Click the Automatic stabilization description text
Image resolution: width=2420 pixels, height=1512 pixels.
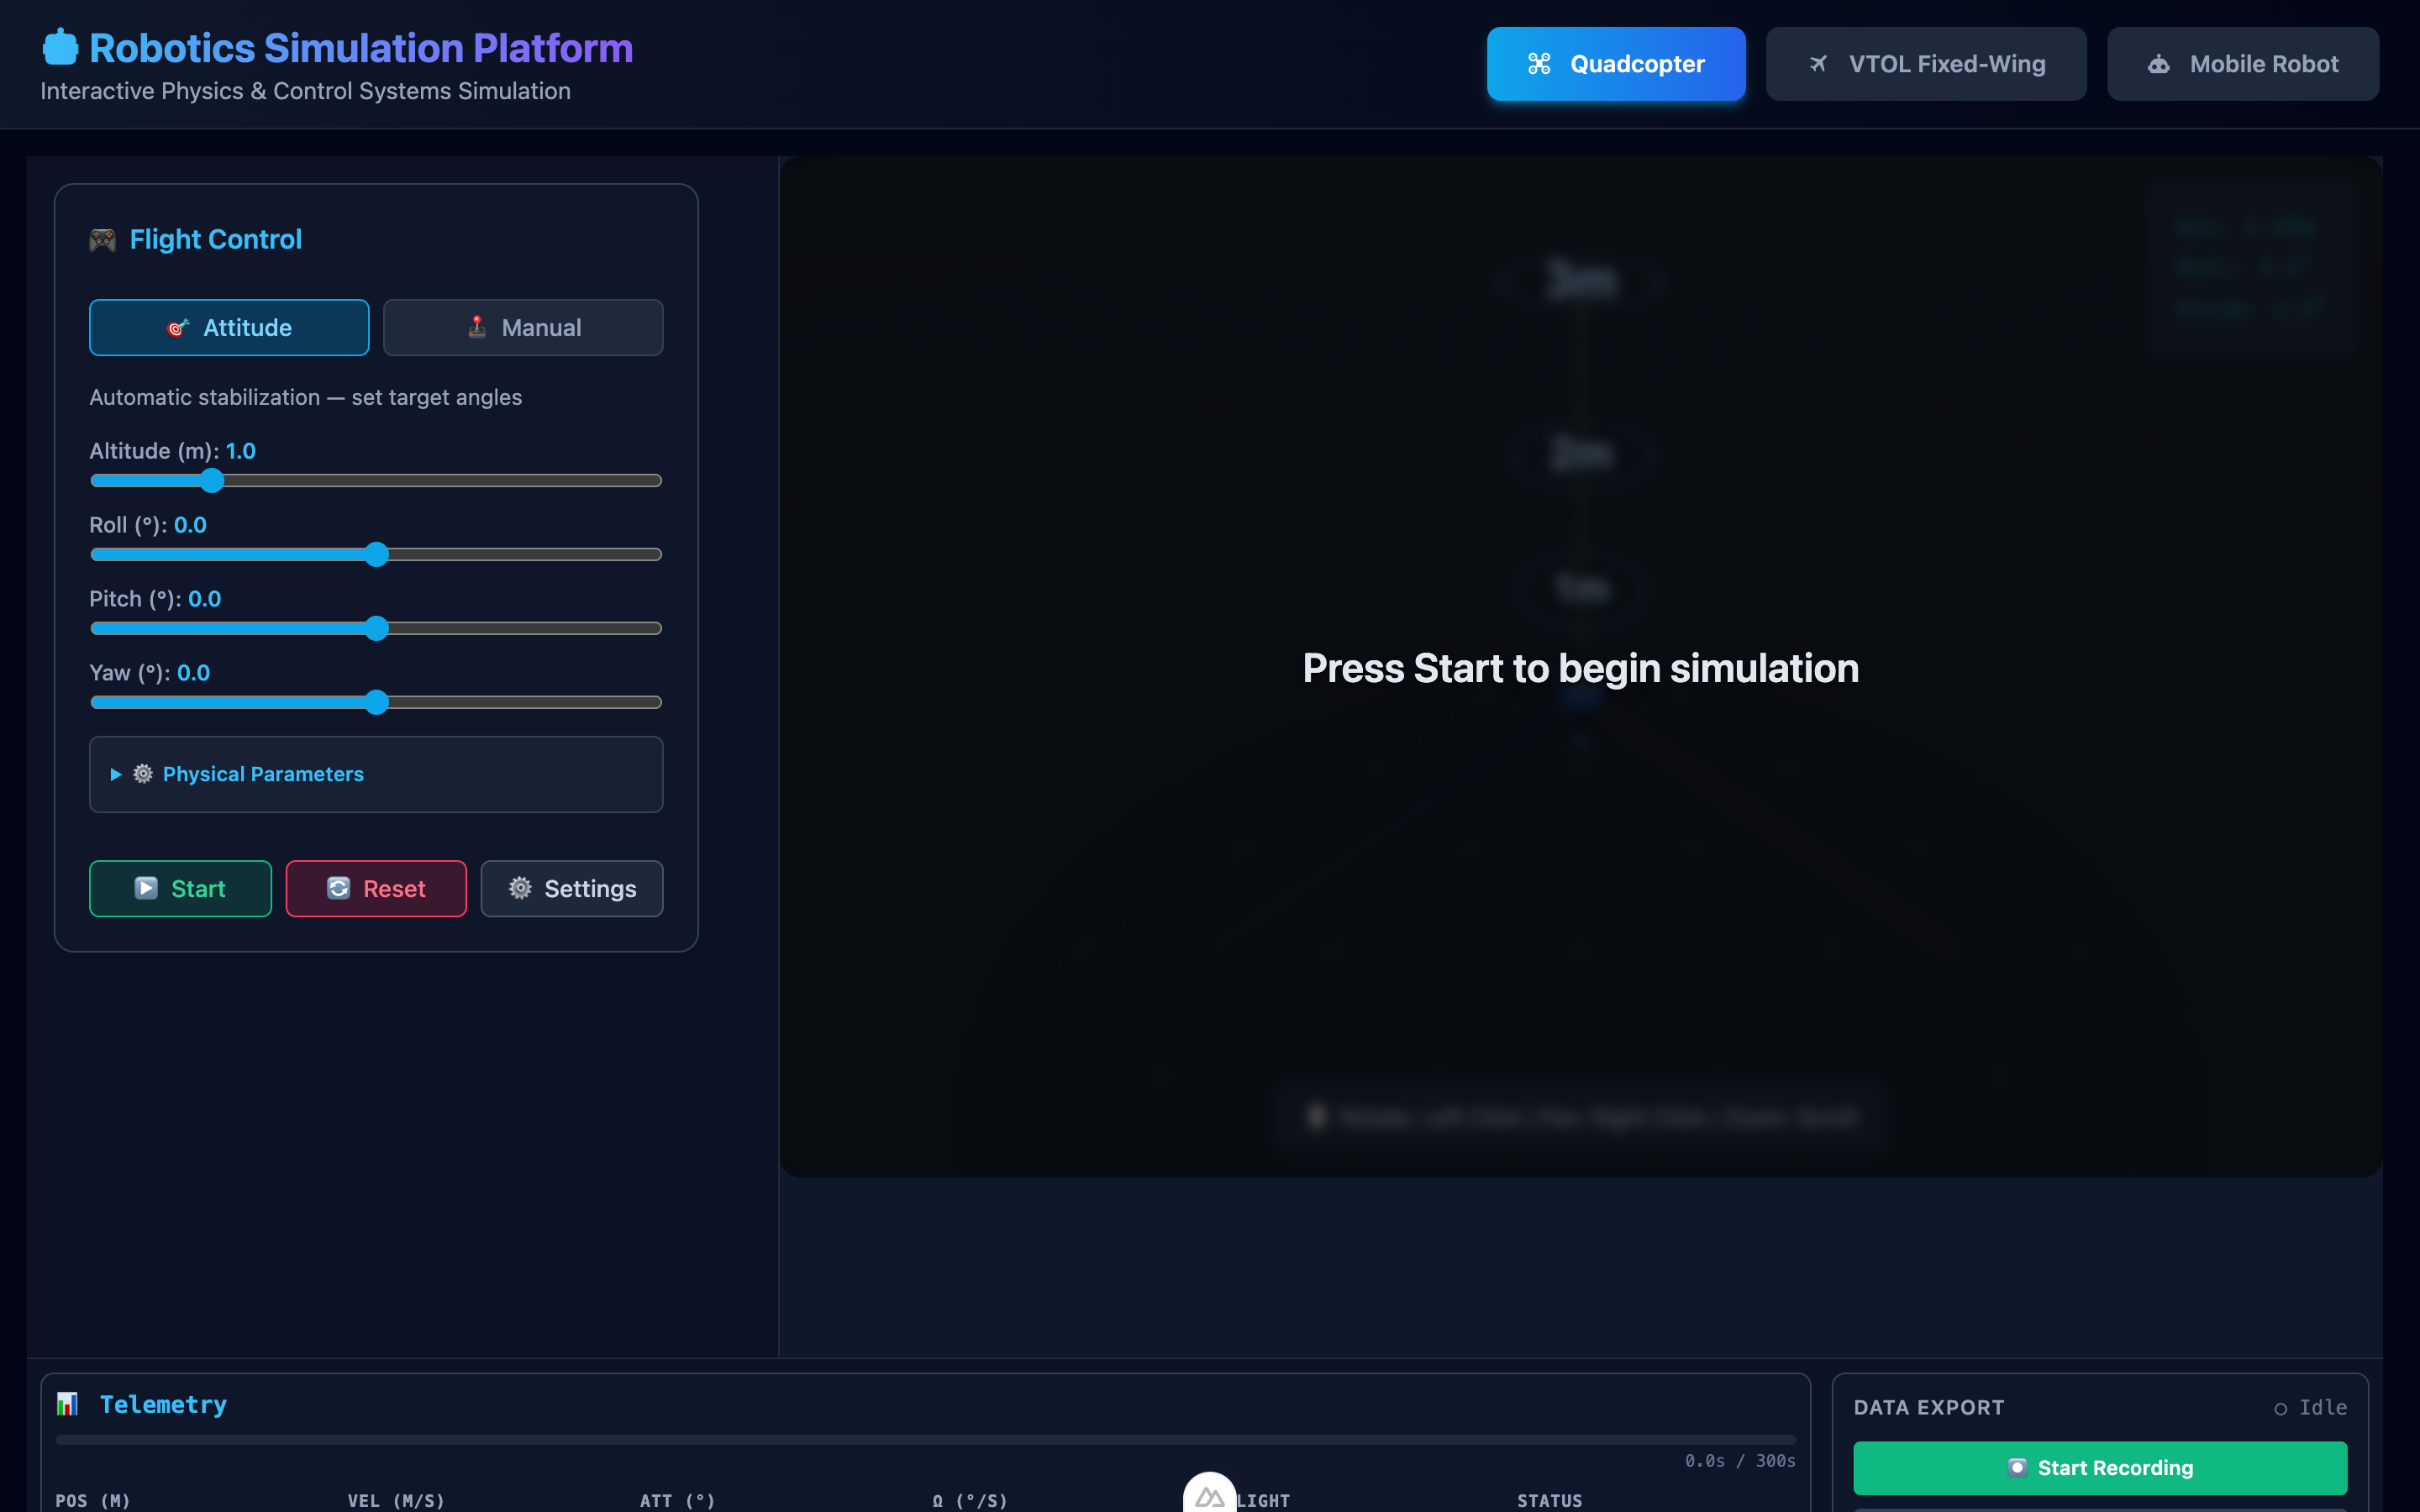tap(306, 397)
